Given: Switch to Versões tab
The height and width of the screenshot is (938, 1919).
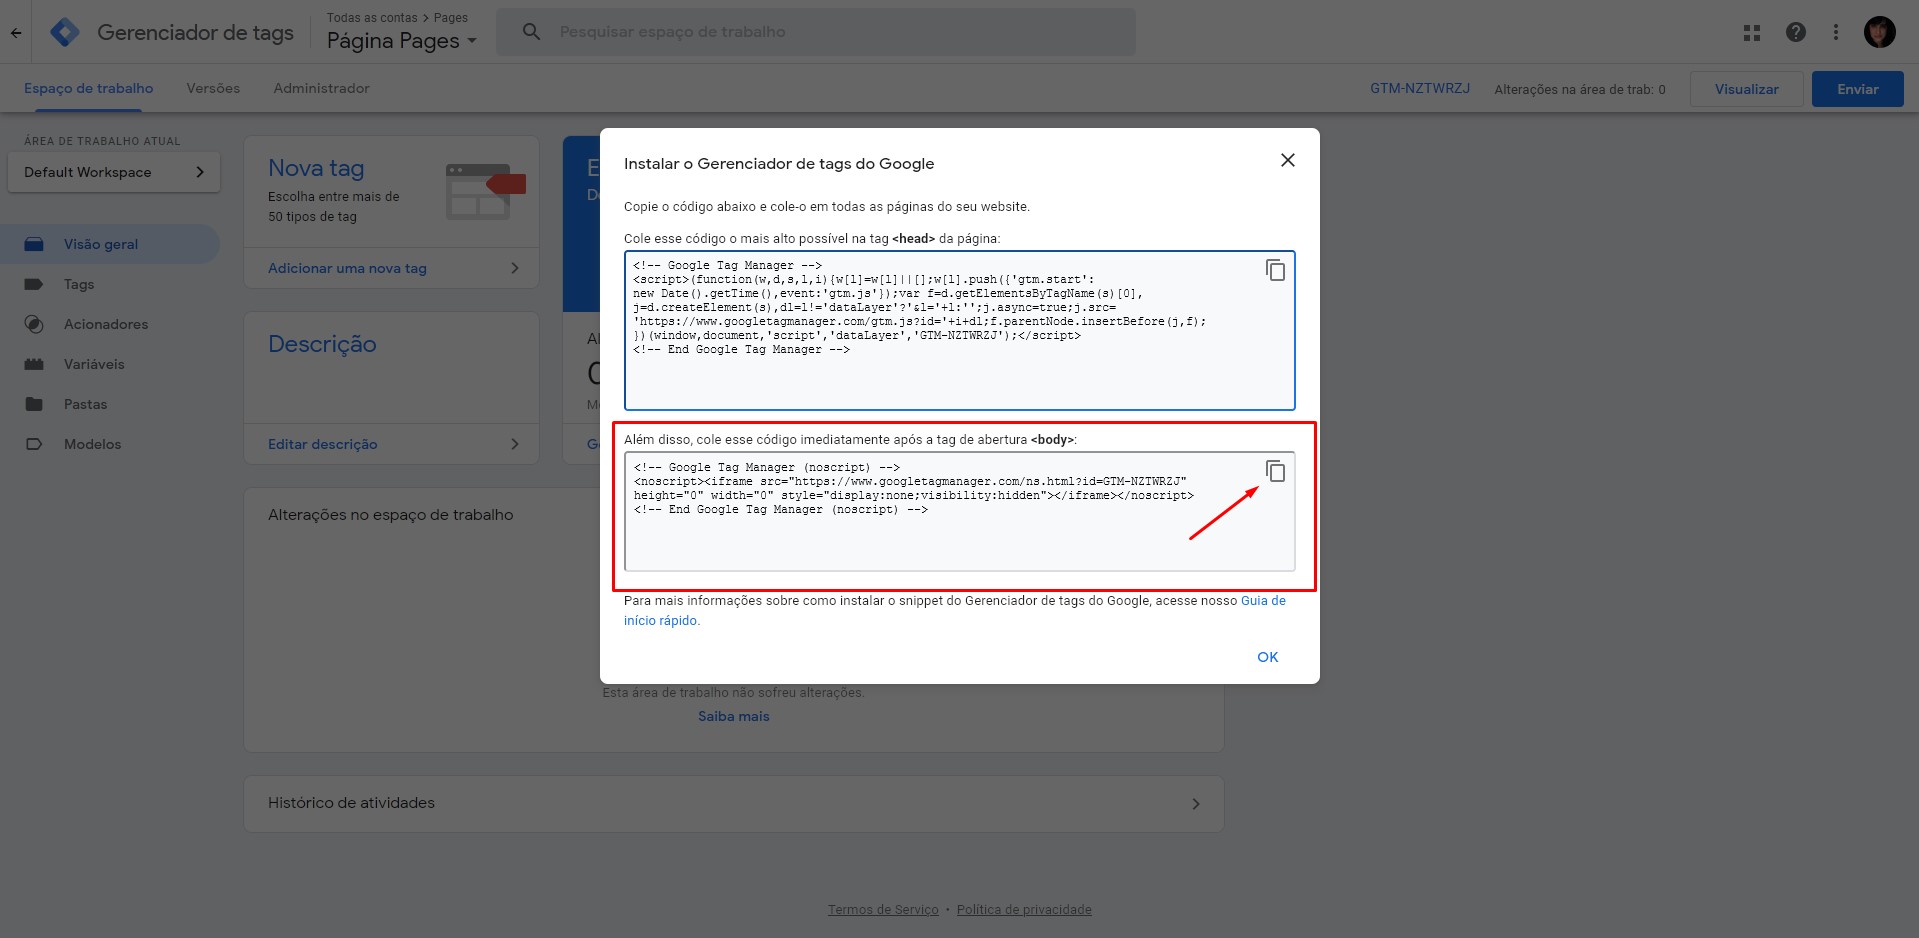Looking at the screenshot, I should [213, 88].
